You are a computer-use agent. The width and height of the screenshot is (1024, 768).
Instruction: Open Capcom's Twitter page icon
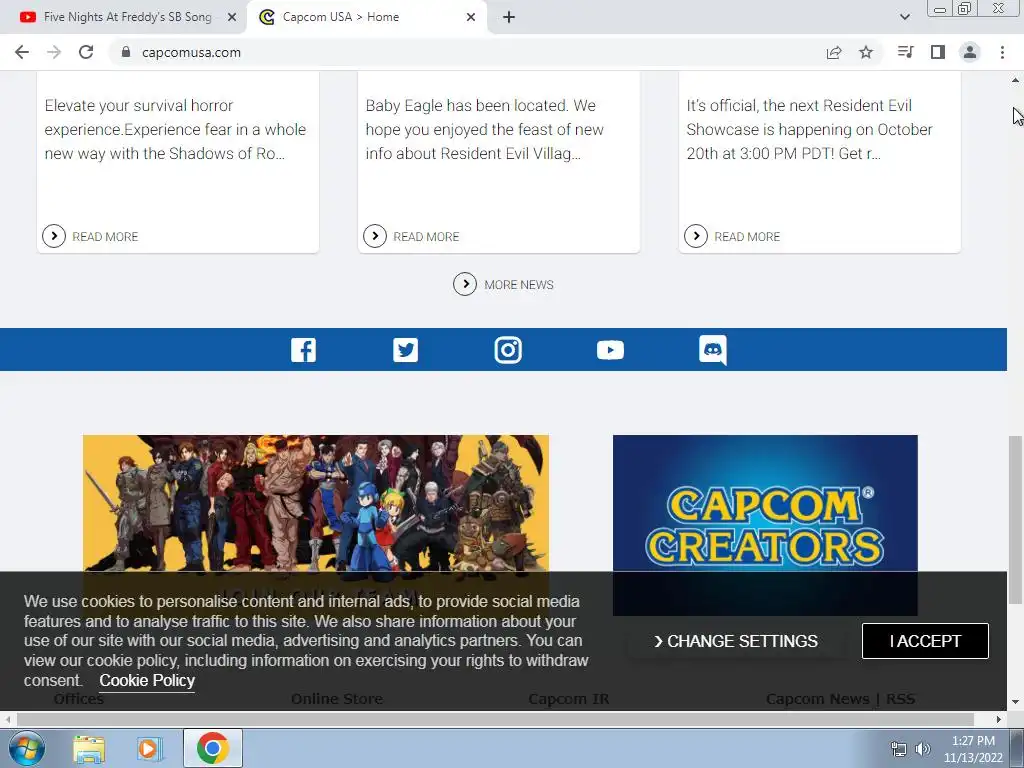click(x=406, y=350)
